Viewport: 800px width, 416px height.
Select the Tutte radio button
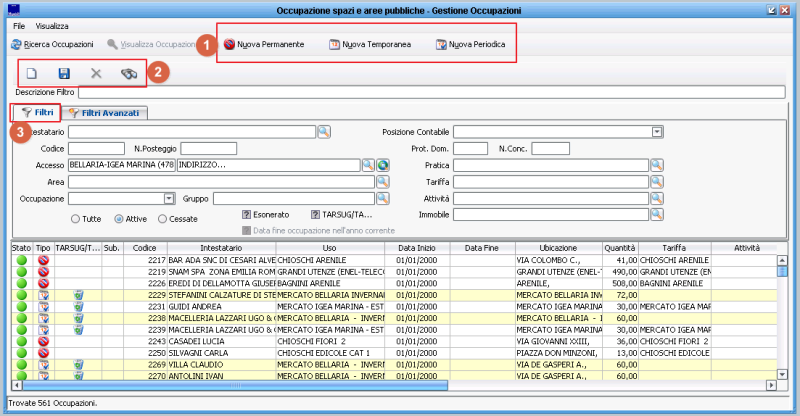[75, 218]
